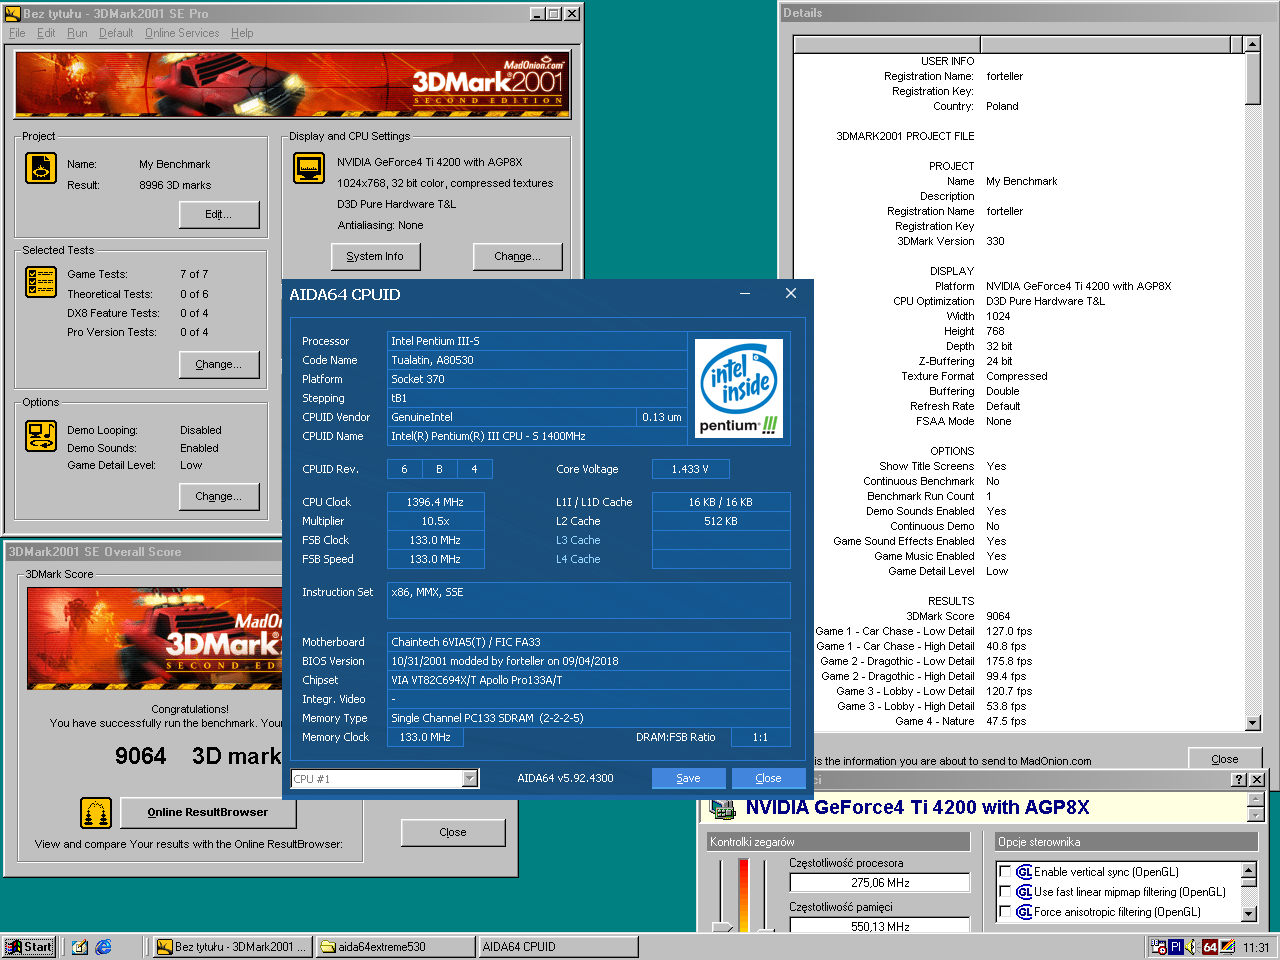Launch Internet Explorer from quick launch
This screenshot has height=960, width=1280.
pos(104,947)
